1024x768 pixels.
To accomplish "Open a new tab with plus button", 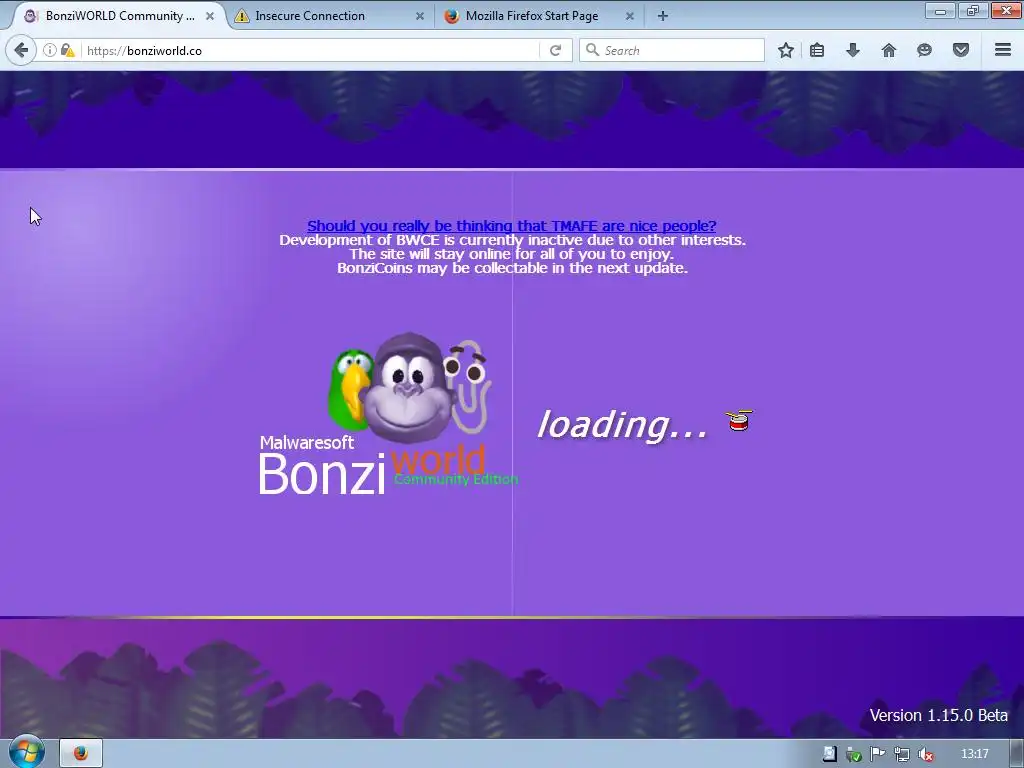I will coord(663,16).
